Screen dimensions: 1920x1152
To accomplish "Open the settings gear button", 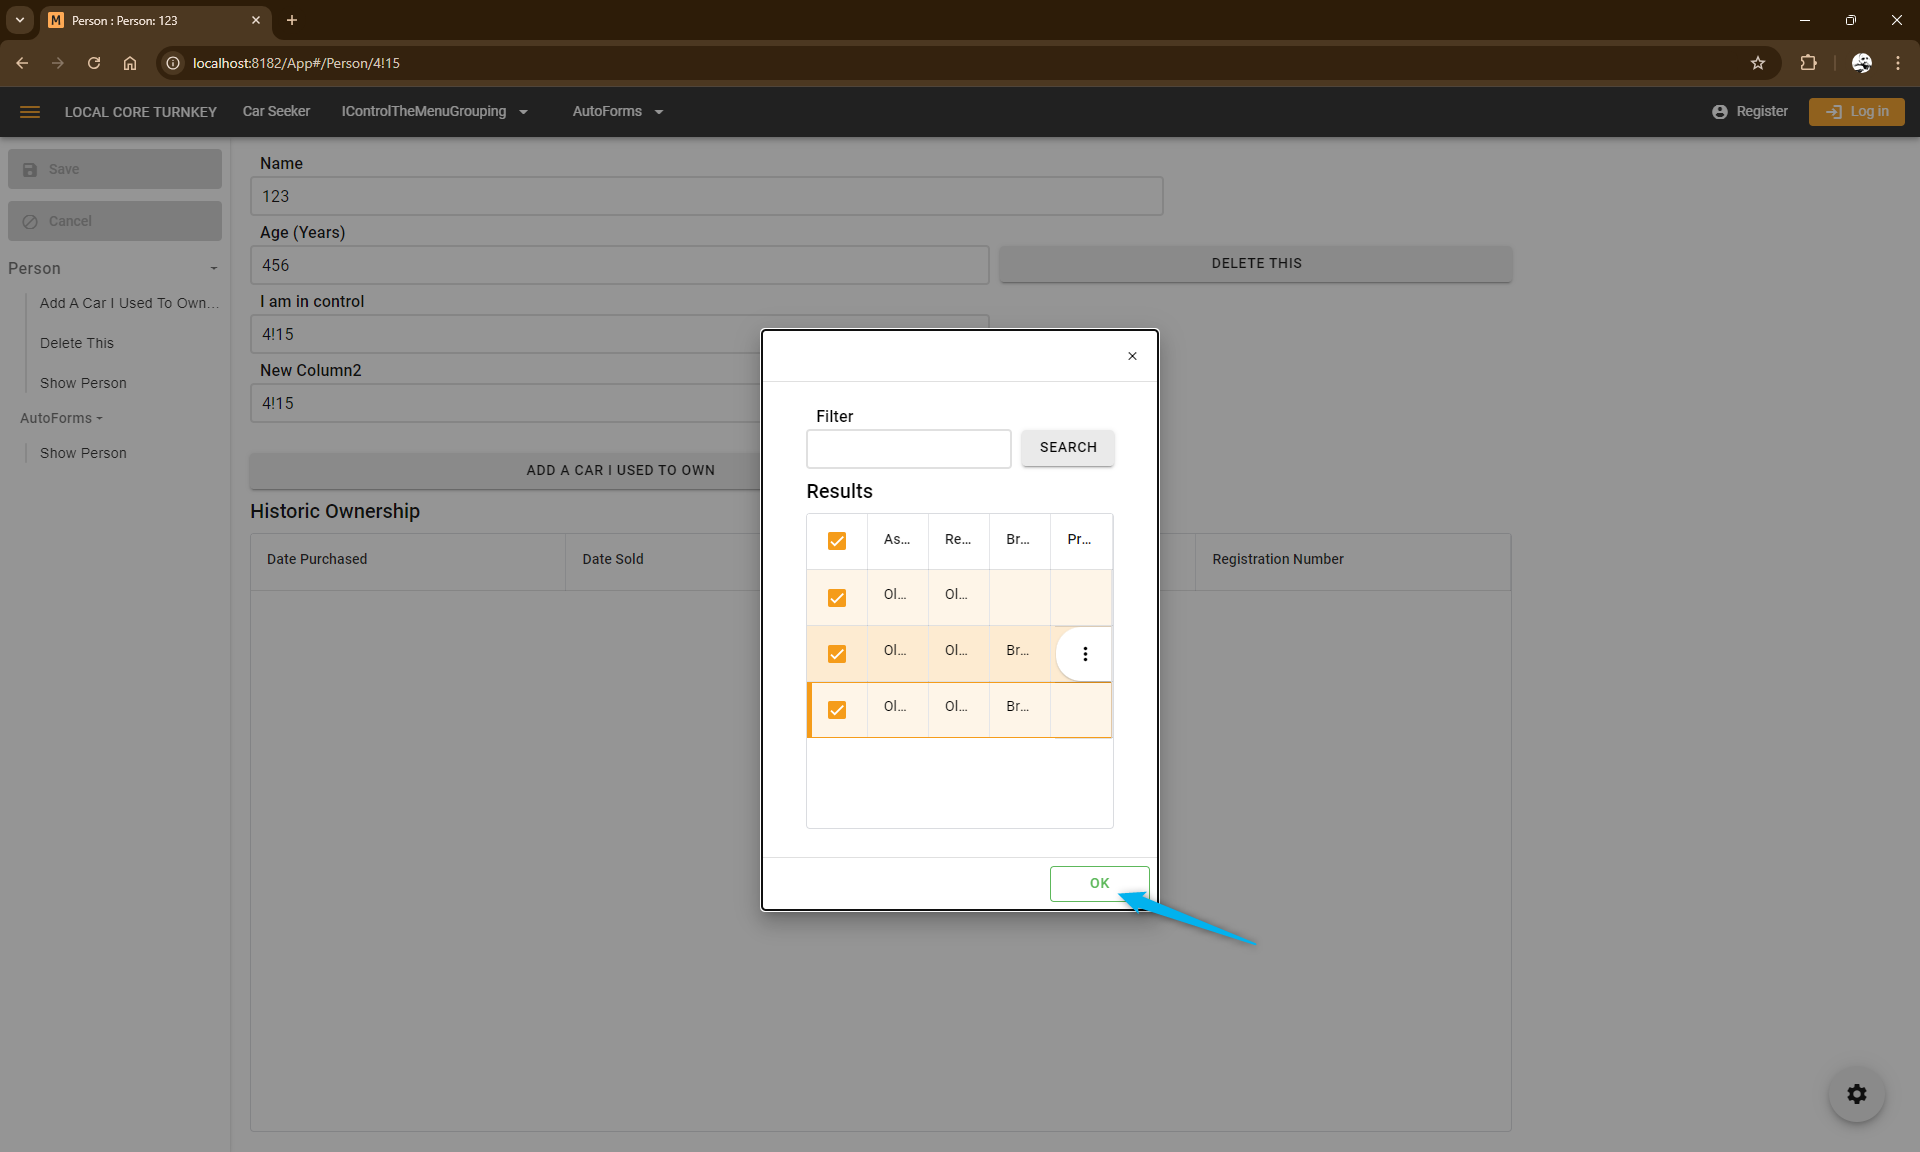I will 1857,1094.
